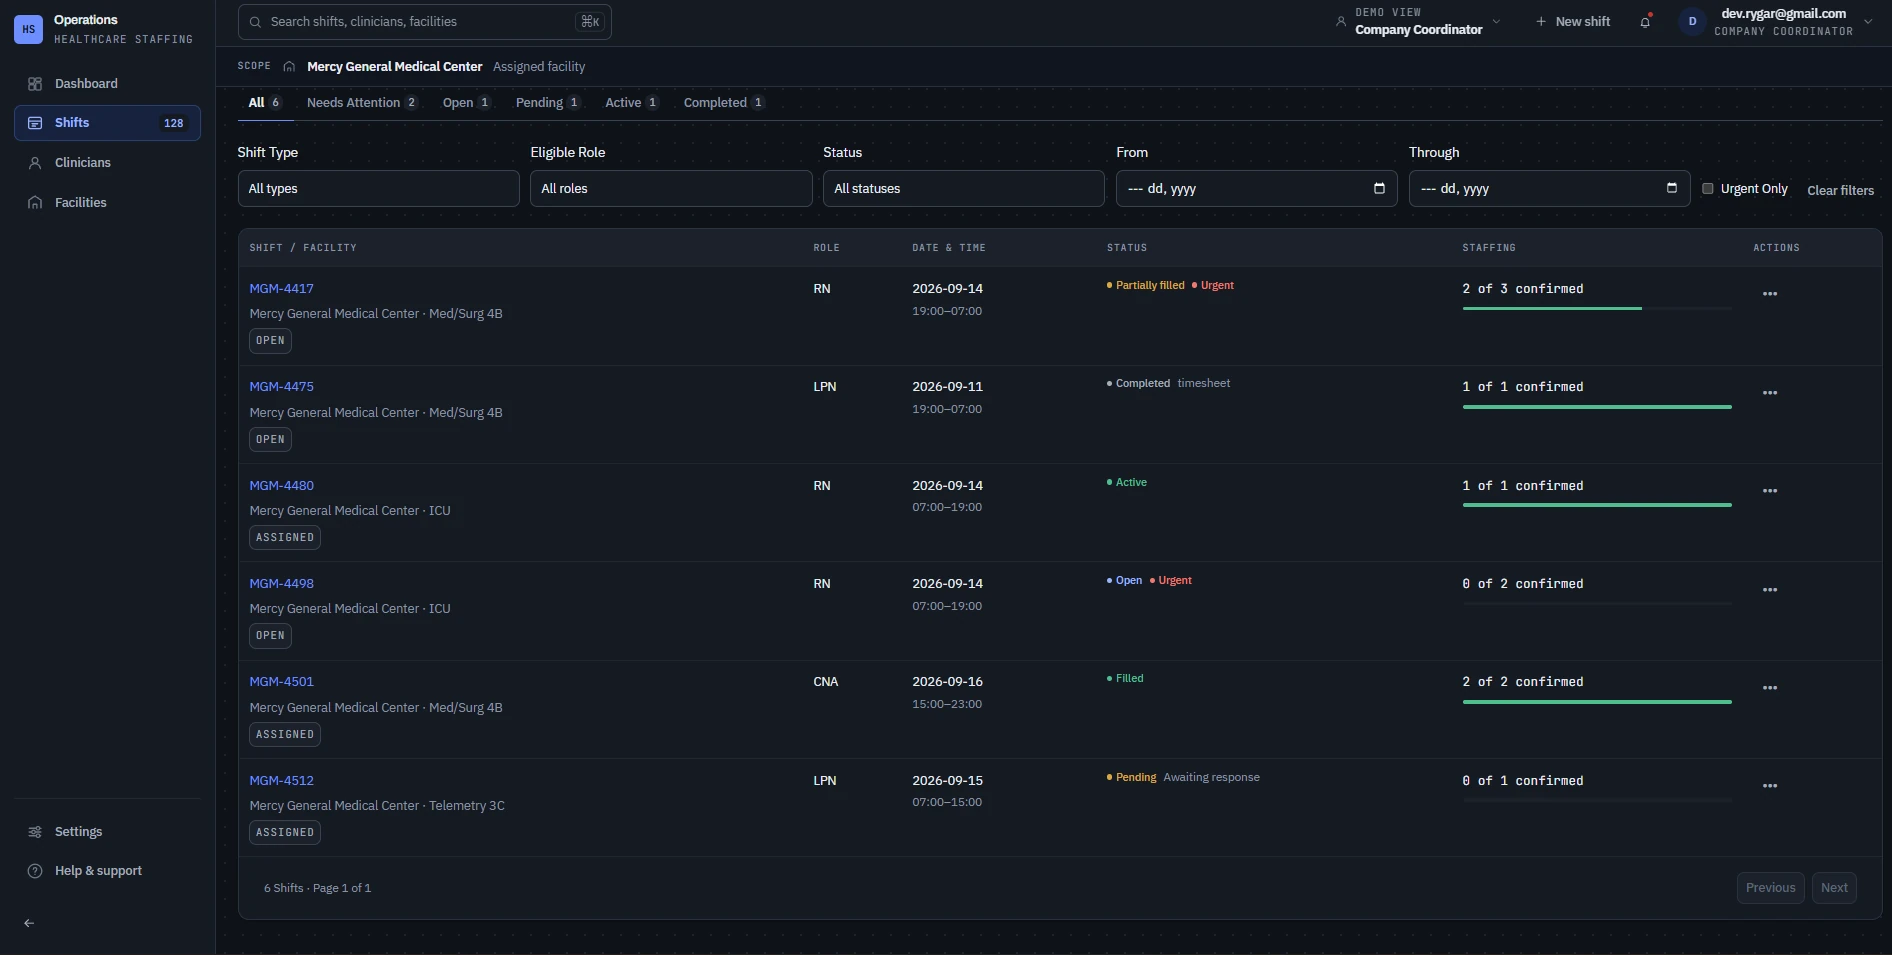The width and height of the screenshot is (1892, 955).
Task: Show the Active shifts tab
Action: click(631, 102)
